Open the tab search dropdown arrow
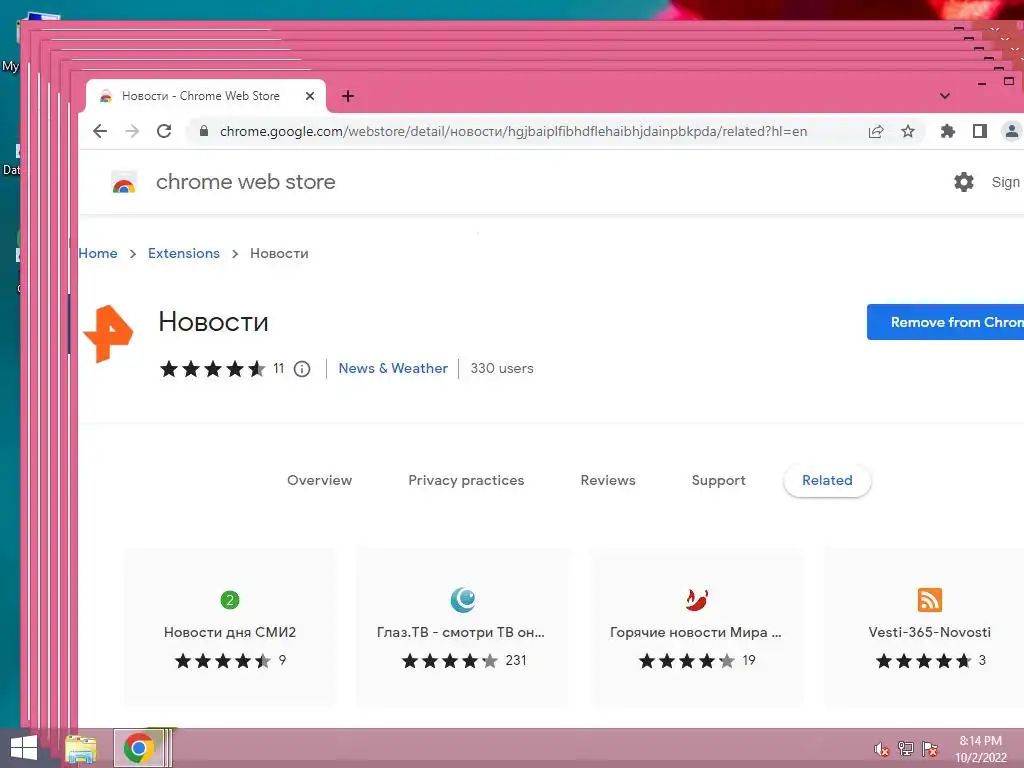Image resolution: width=1024 pixels, height=768 pixels. (944, 96)
